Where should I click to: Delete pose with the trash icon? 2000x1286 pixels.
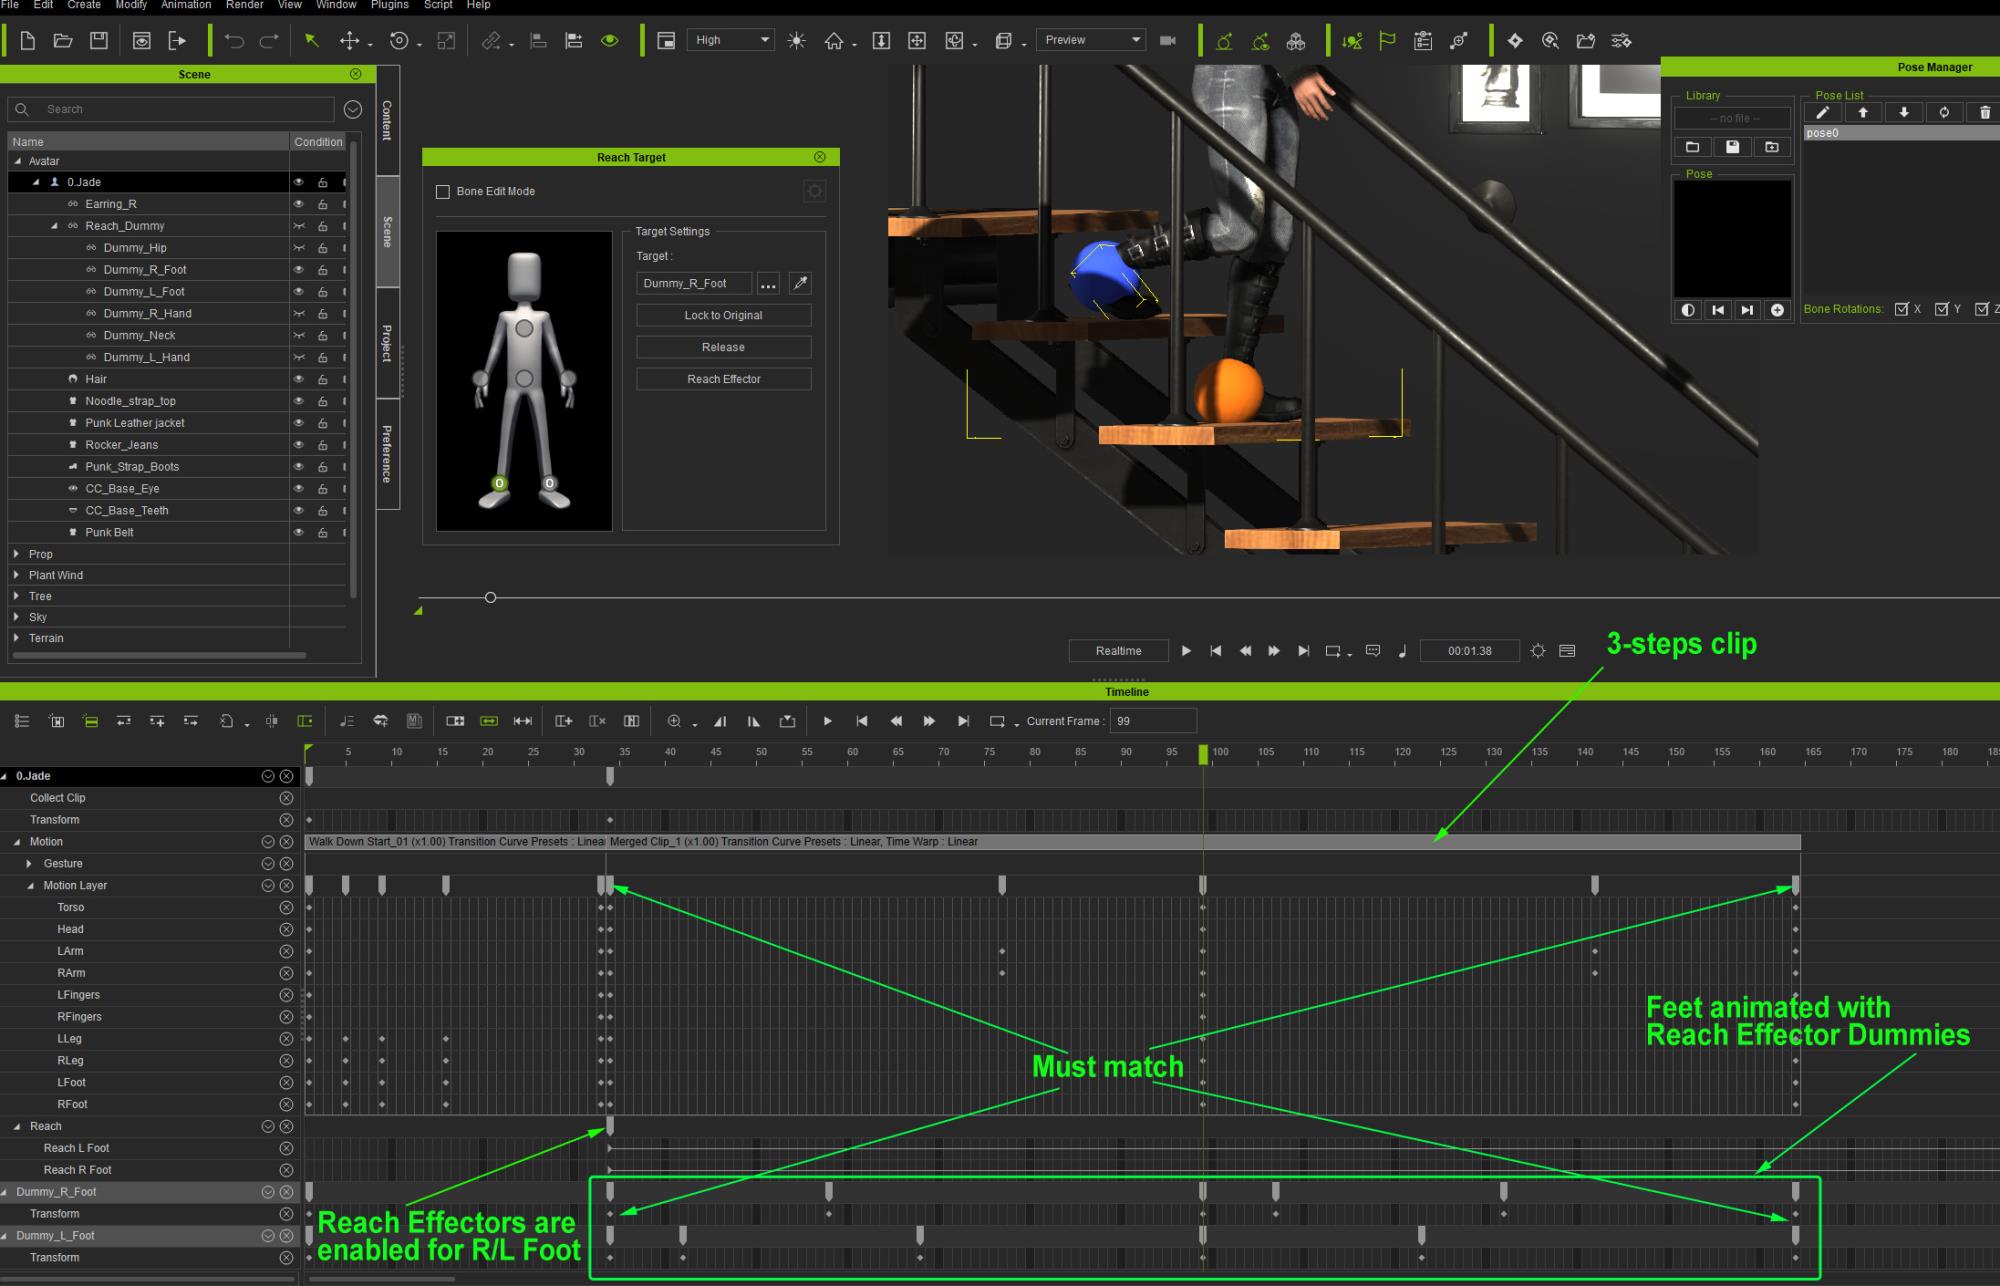pyautogui.click(x=1985, y=113)
